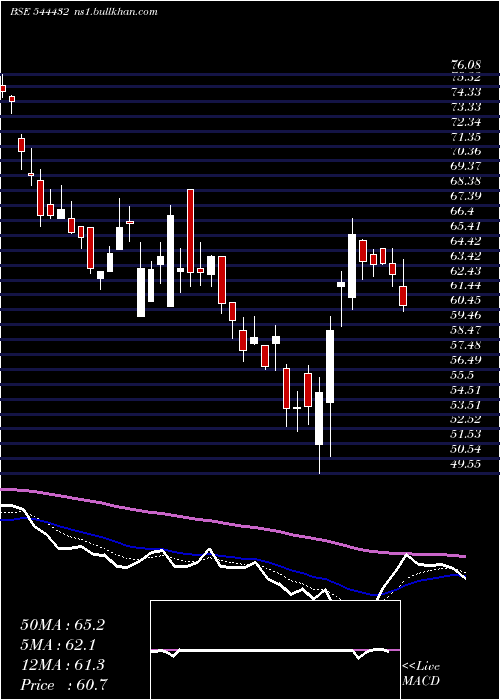Click the 65.41 price level label
Image resolution: width=500 pixels, height=700 pixels.
click(x=466, y=226)
